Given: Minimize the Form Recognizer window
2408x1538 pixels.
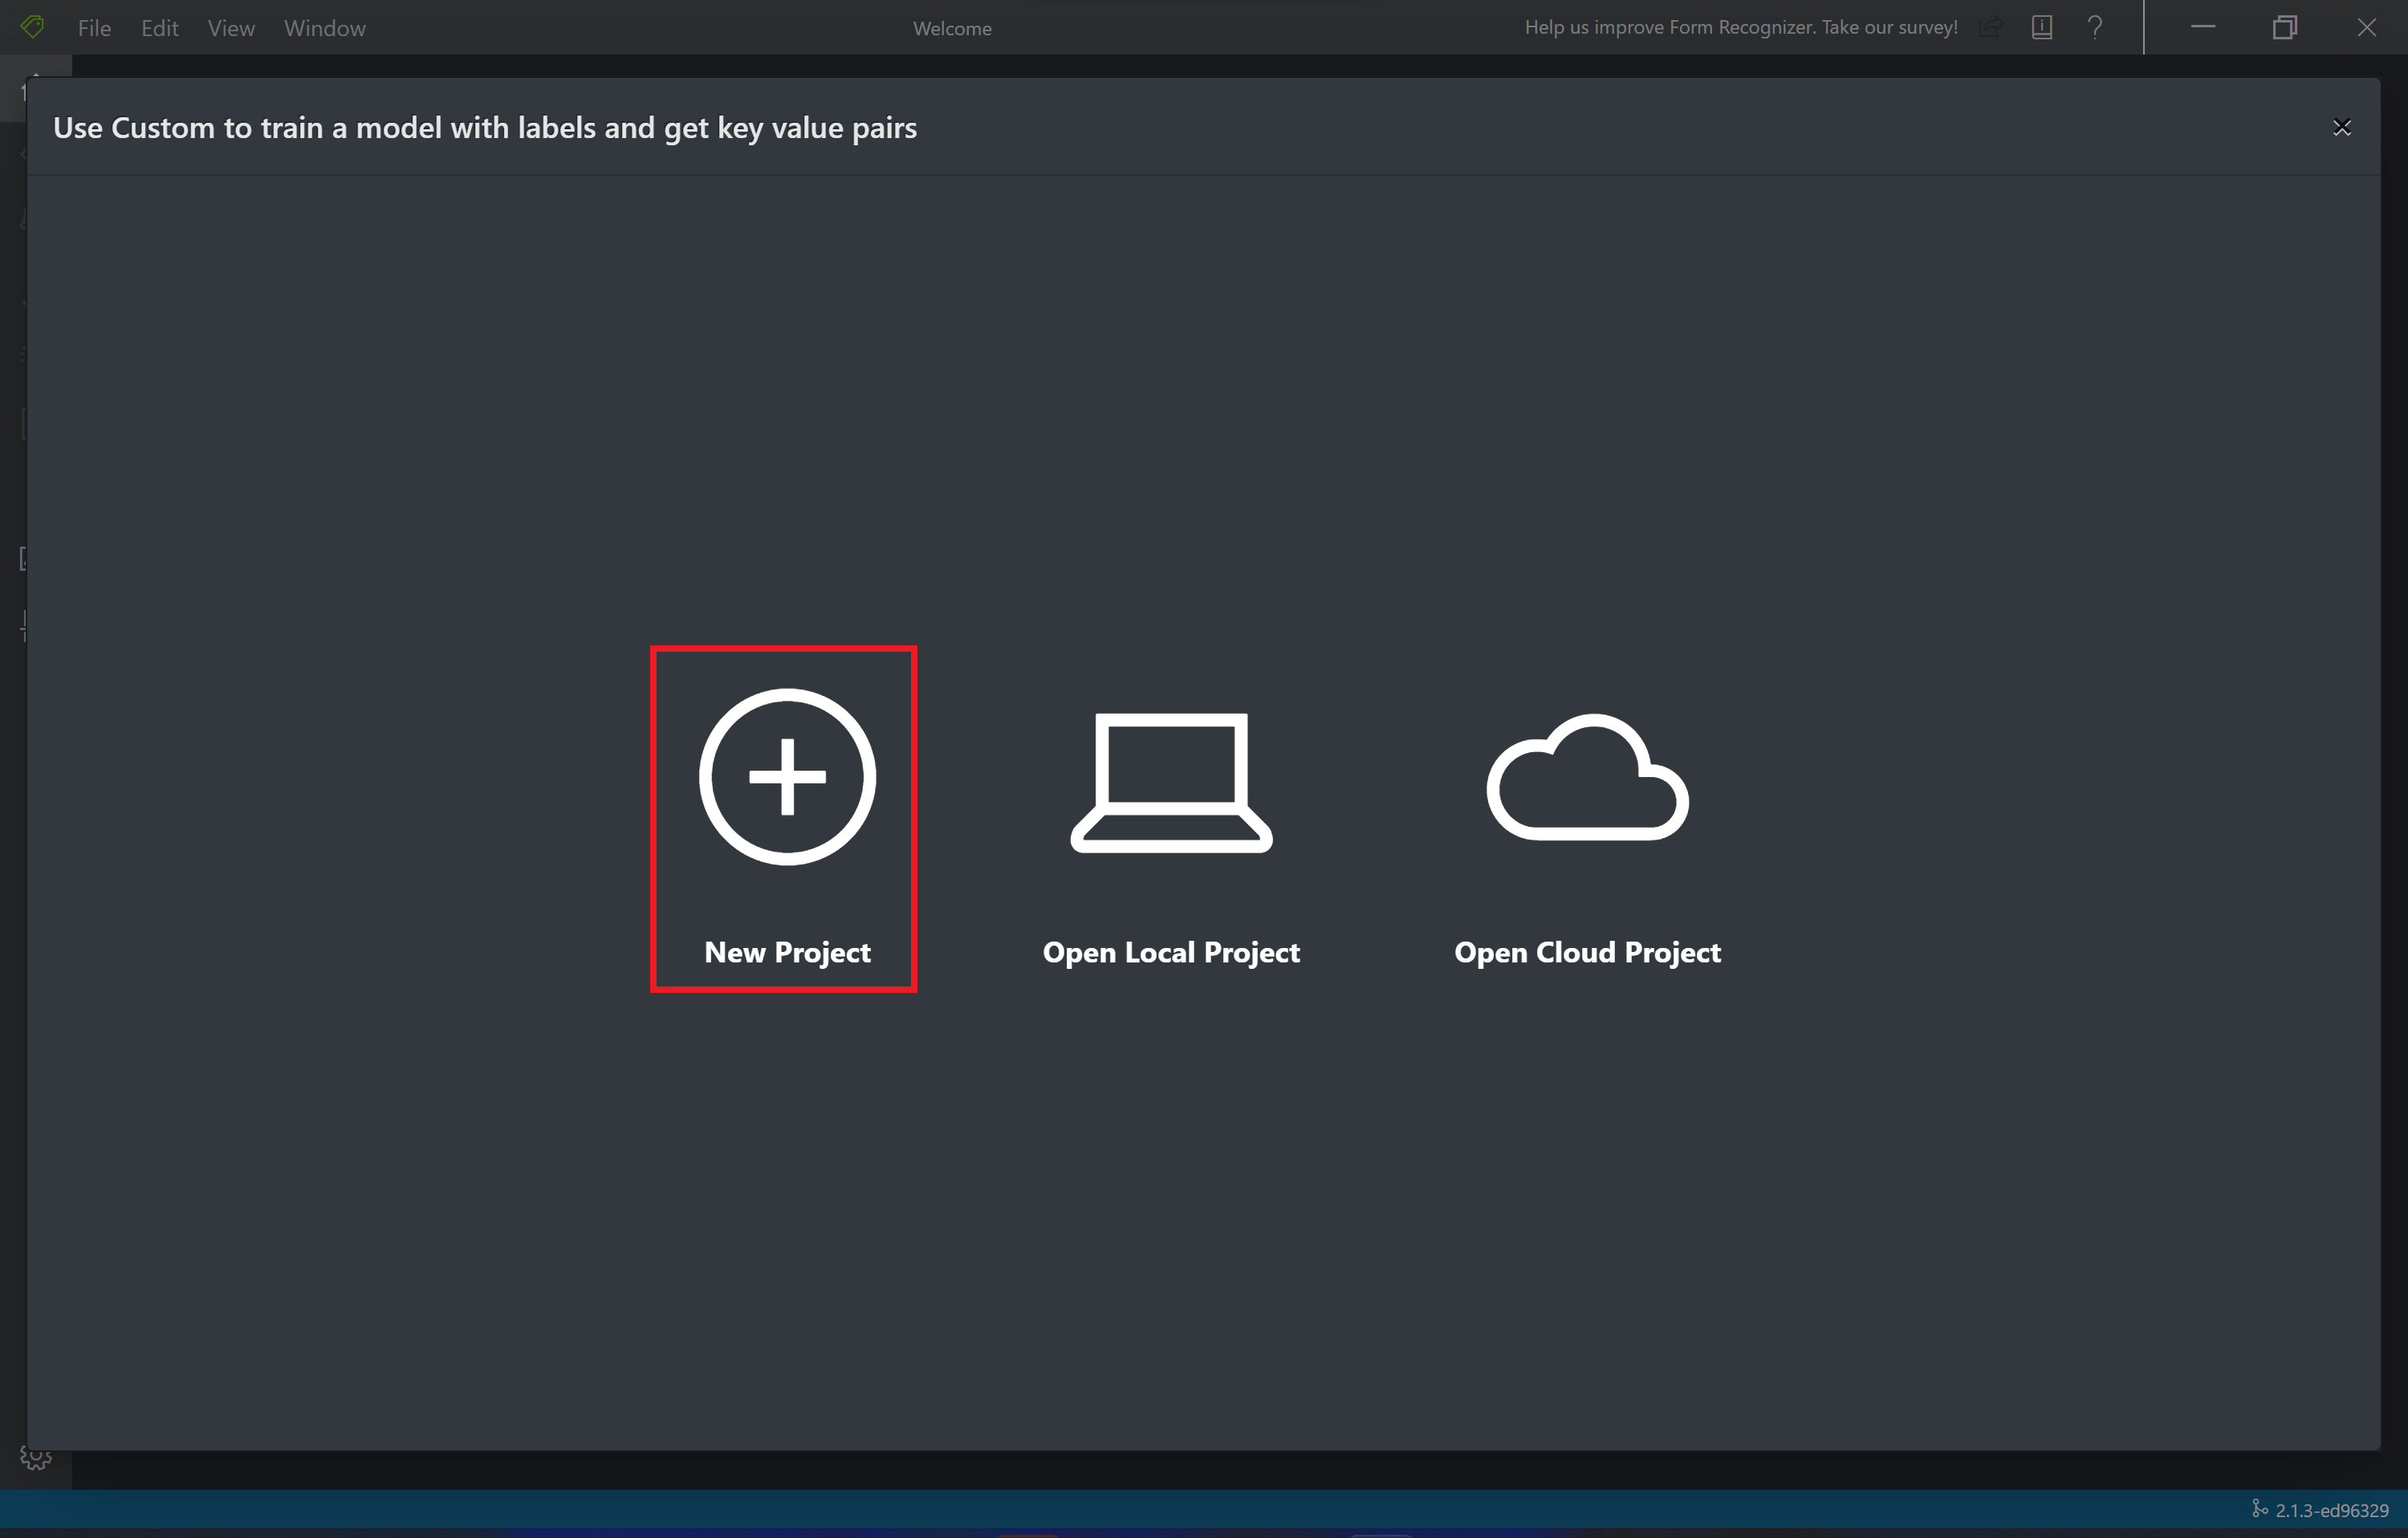Looking at the screenshot, I should [x=2203, y=27].
